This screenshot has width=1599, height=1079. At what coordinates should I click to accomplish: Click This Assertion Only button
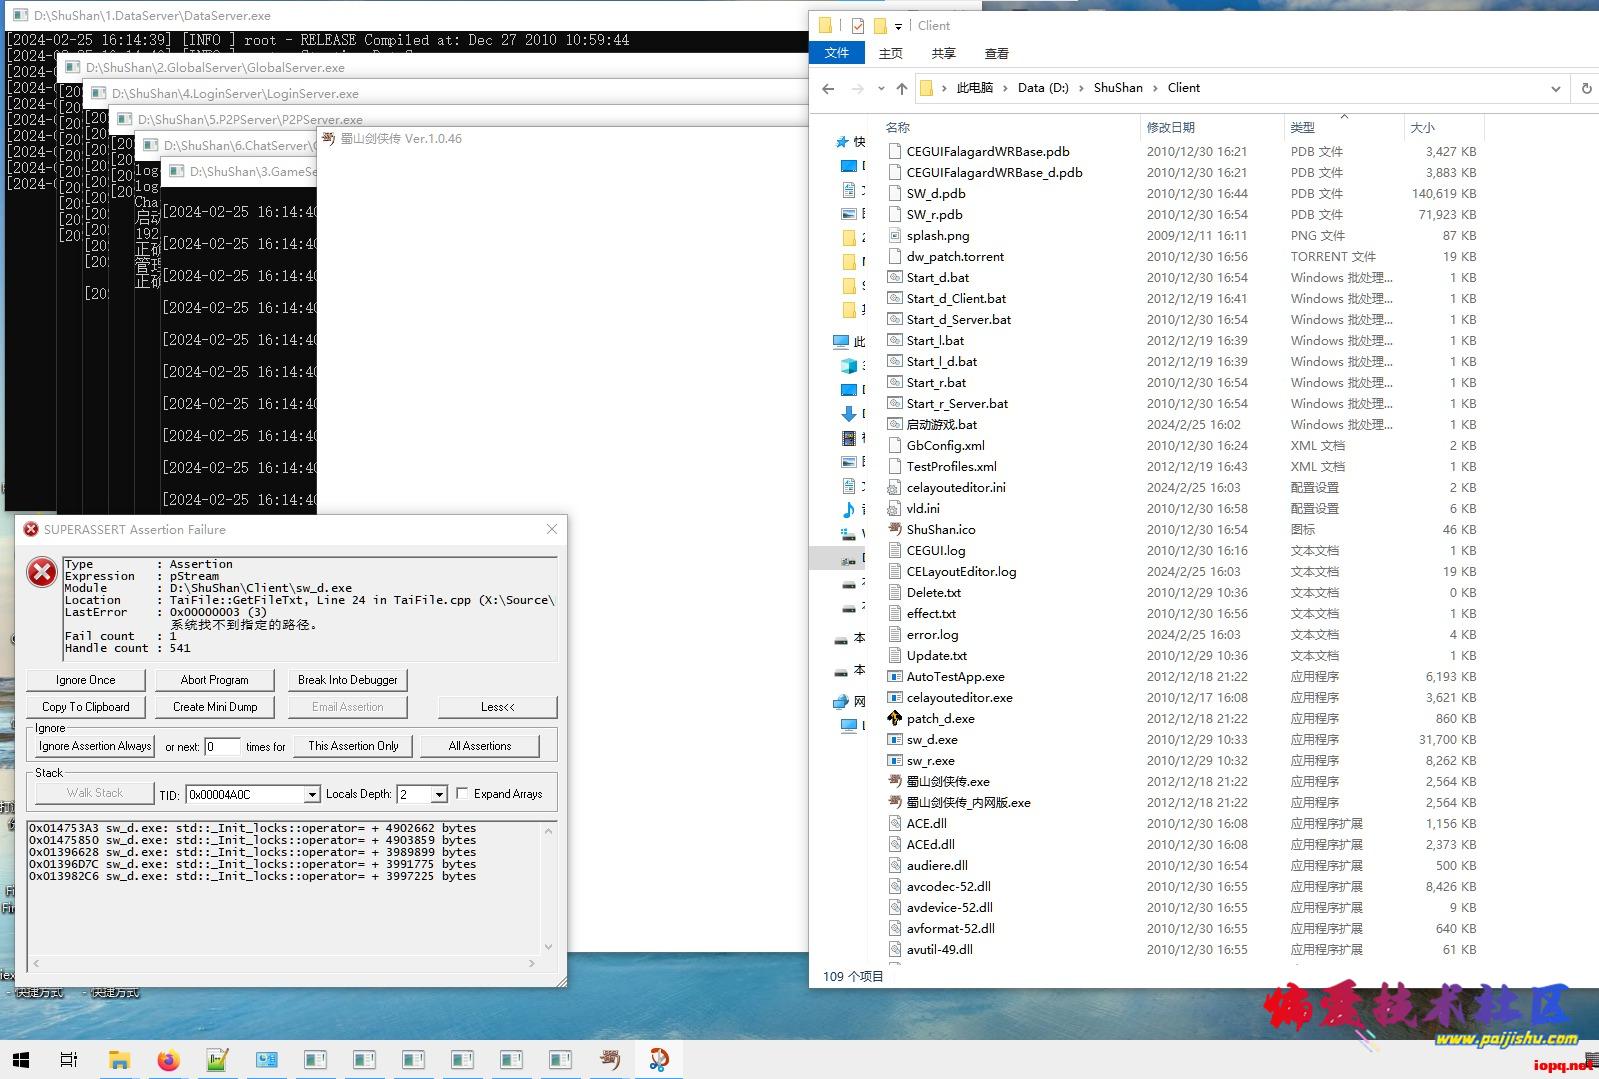point(353,746)
